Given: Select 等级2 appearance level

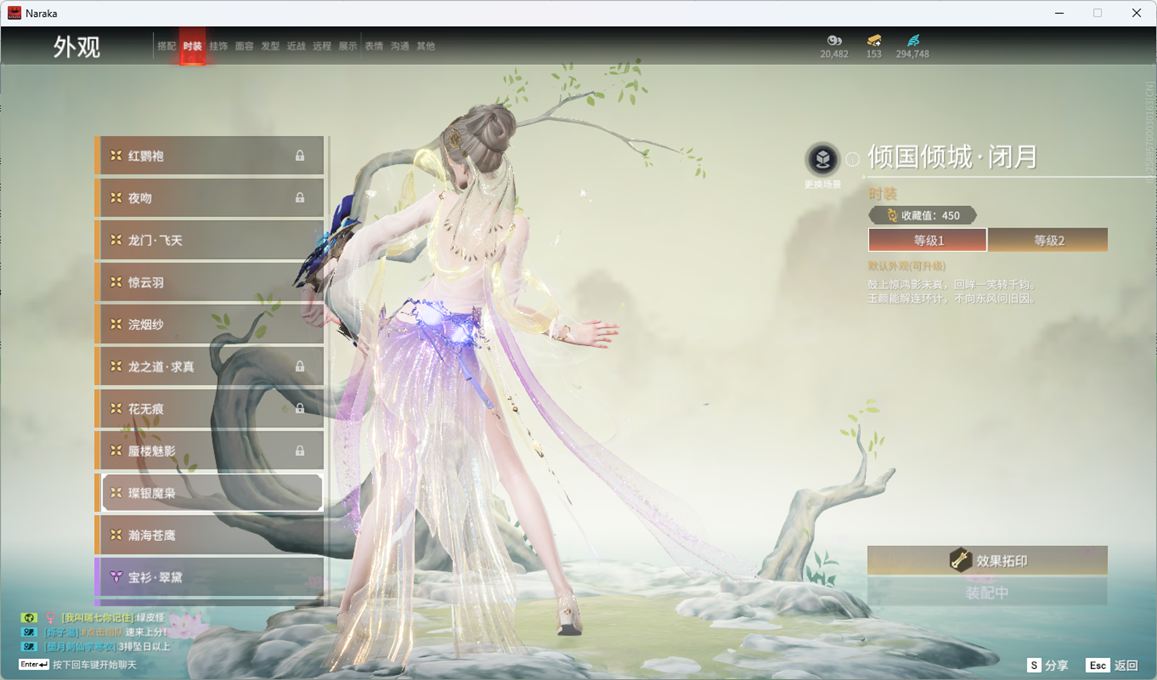Looking at the screenshot, I should coord(1048,240).
